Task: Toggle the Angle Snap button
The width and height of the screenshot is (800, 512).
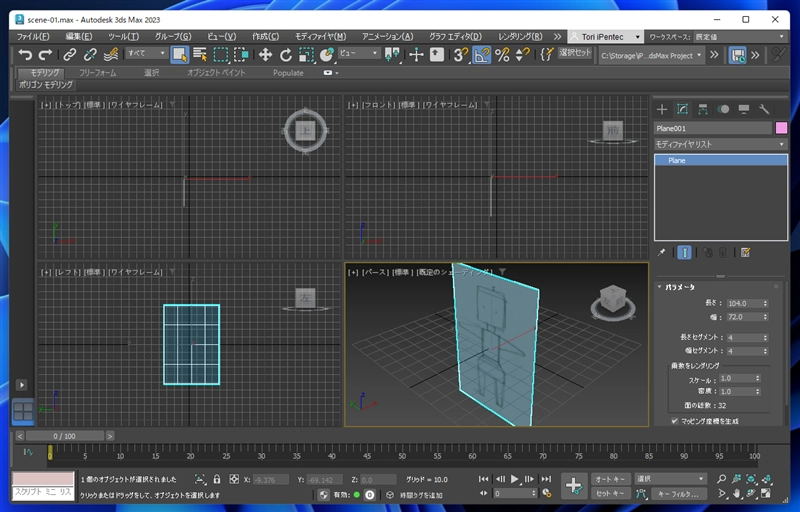Action: pos(482,55)
